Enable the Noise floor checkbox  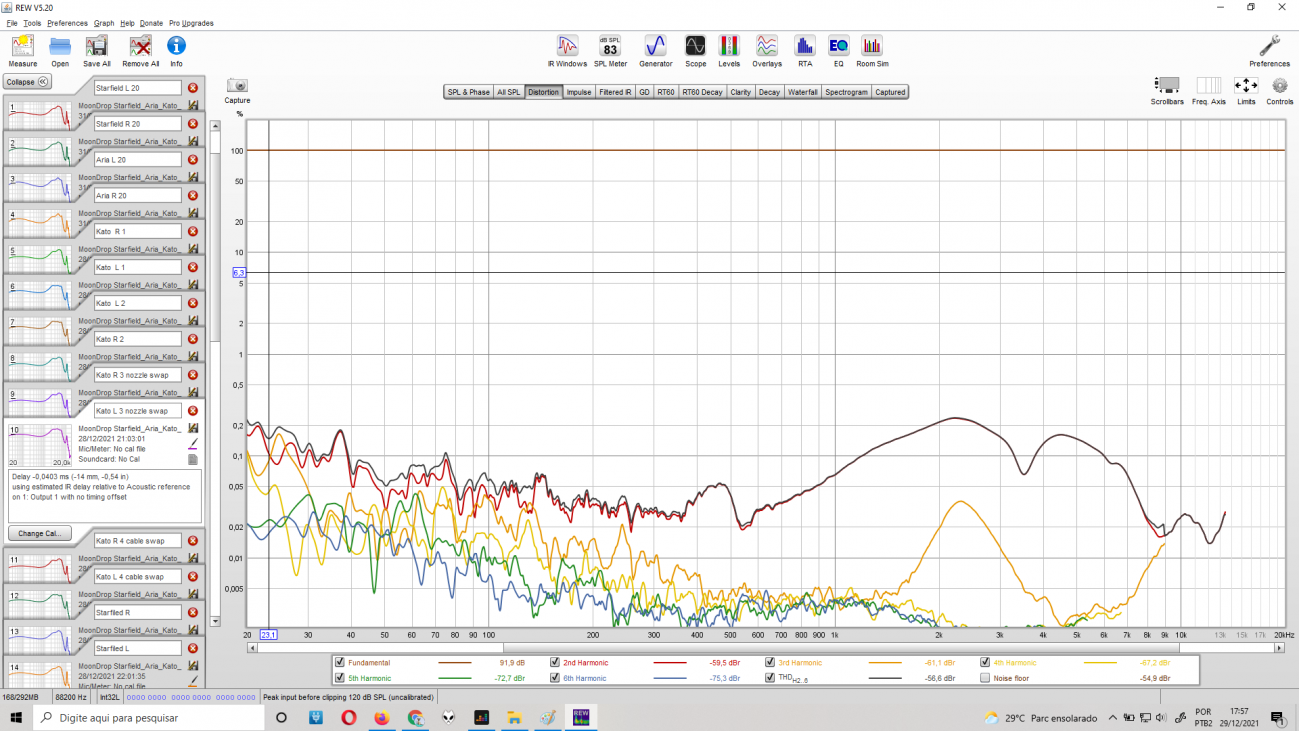985,678
